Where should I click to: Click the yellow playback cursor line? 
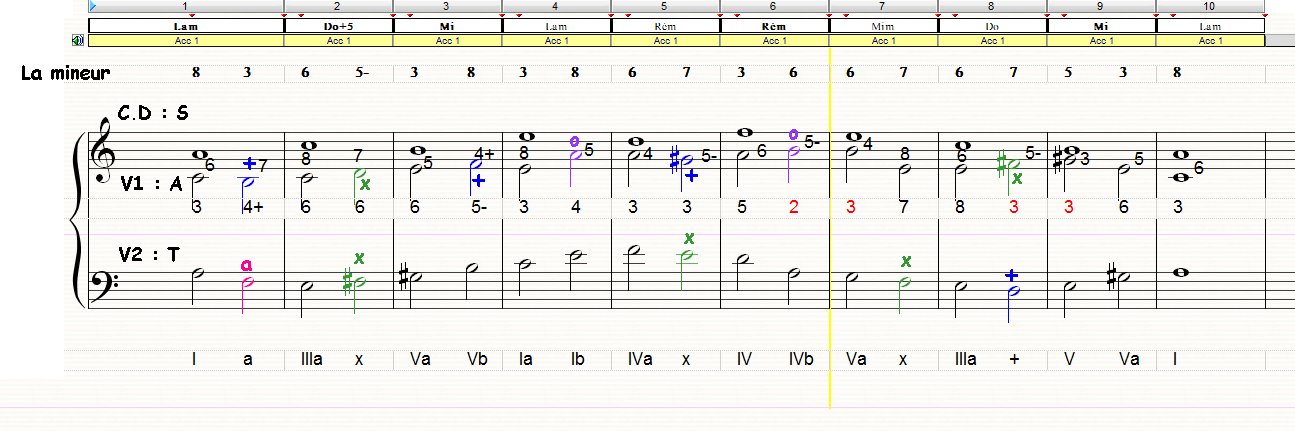coord(830,230)
